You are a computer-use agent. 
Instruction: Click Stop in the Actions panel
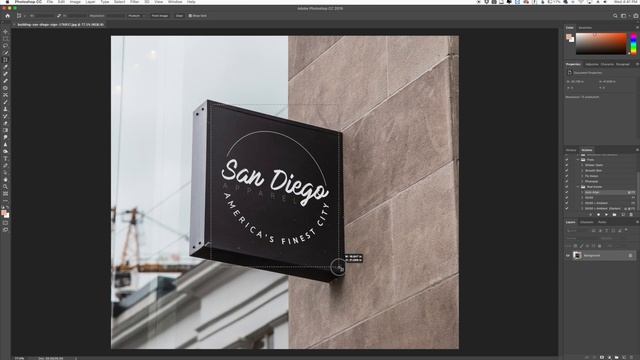(x=590, y=215)
